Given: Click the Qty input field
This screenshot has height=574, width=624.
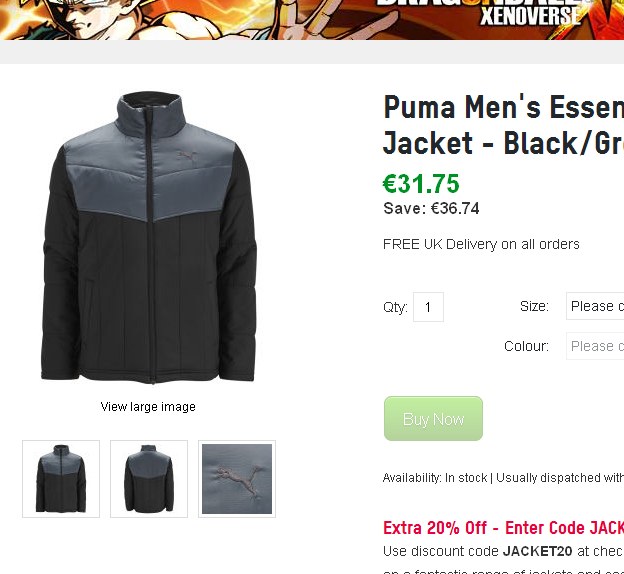Looking at the screenshot, I should pos(428,307).
